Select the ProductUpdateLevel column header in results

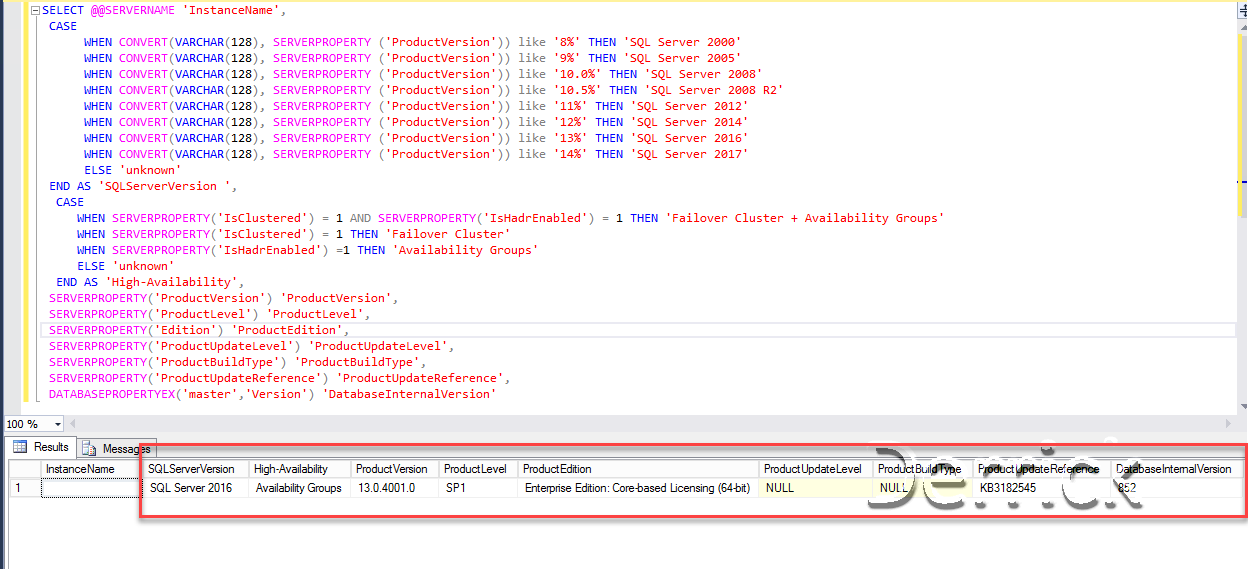point(814,469)
